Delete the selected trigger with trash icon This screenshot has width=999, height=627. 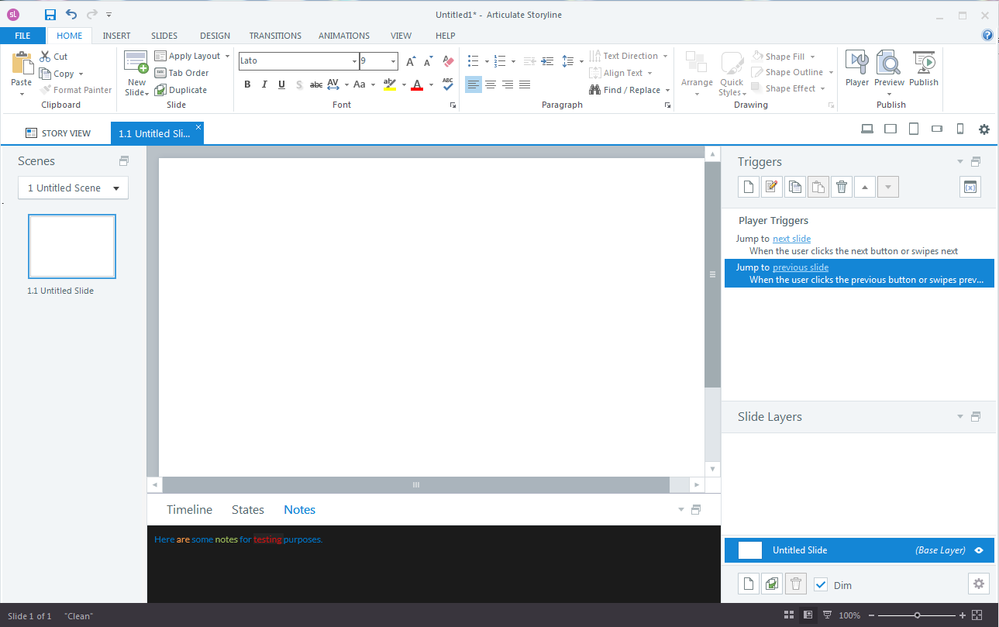(x=842, y=187)
